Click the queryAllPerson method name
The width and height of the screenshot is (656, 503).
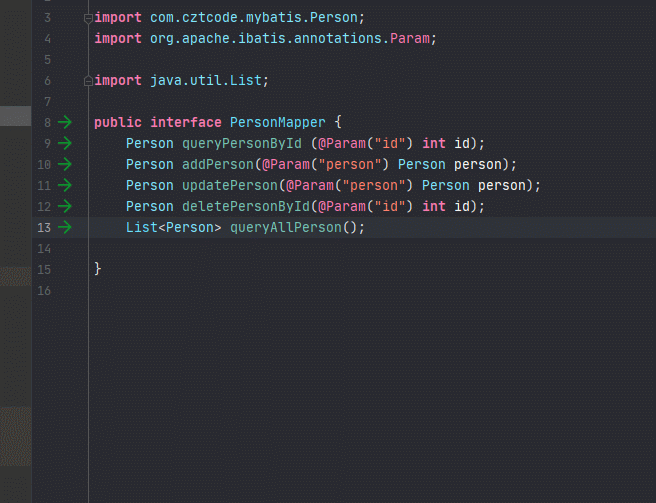(286, 227)
